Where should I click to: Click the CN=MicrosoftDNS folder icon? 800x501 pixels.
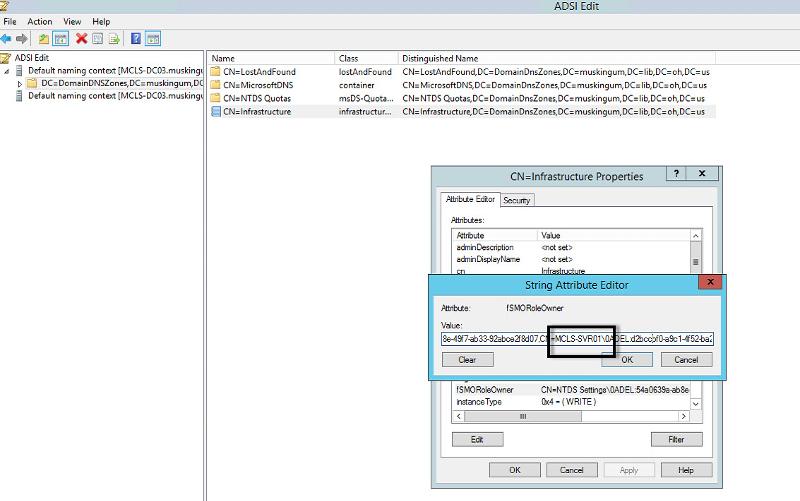pos(215,85)
